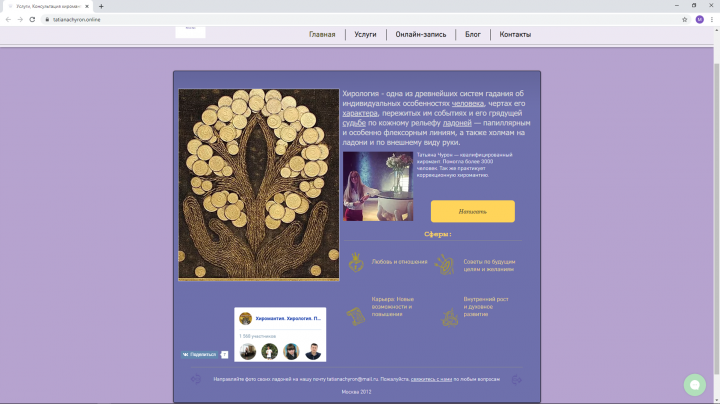The height and width of the screenshot is (404, 720).
Task: Open the VK group title Хиромантия. Хирология
Action: [288, 318]
